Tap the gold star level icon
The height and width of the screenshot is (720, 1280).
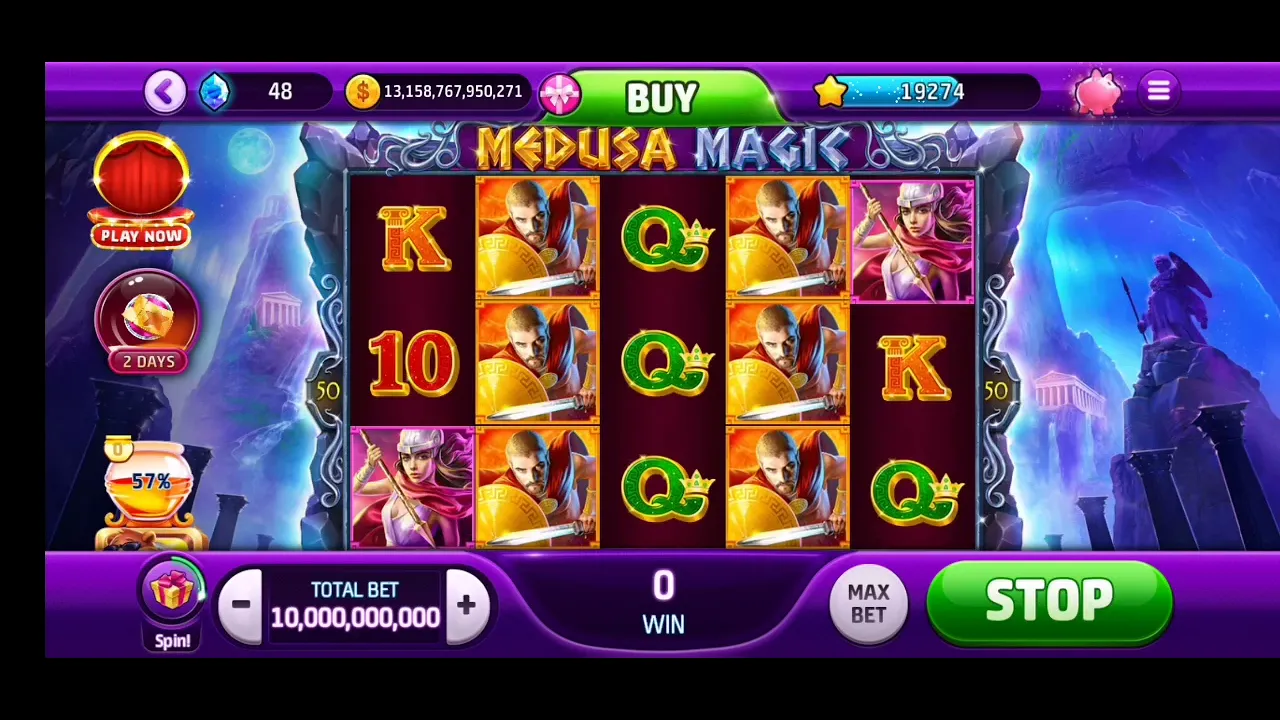(x=830, y=92)
